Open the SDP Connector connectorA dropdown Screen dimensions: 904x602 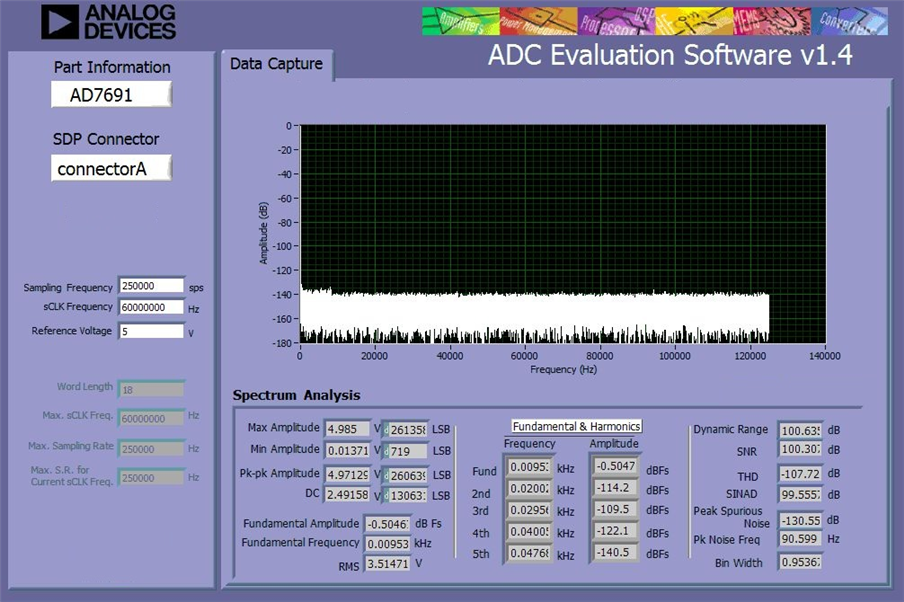pos(111,168)
